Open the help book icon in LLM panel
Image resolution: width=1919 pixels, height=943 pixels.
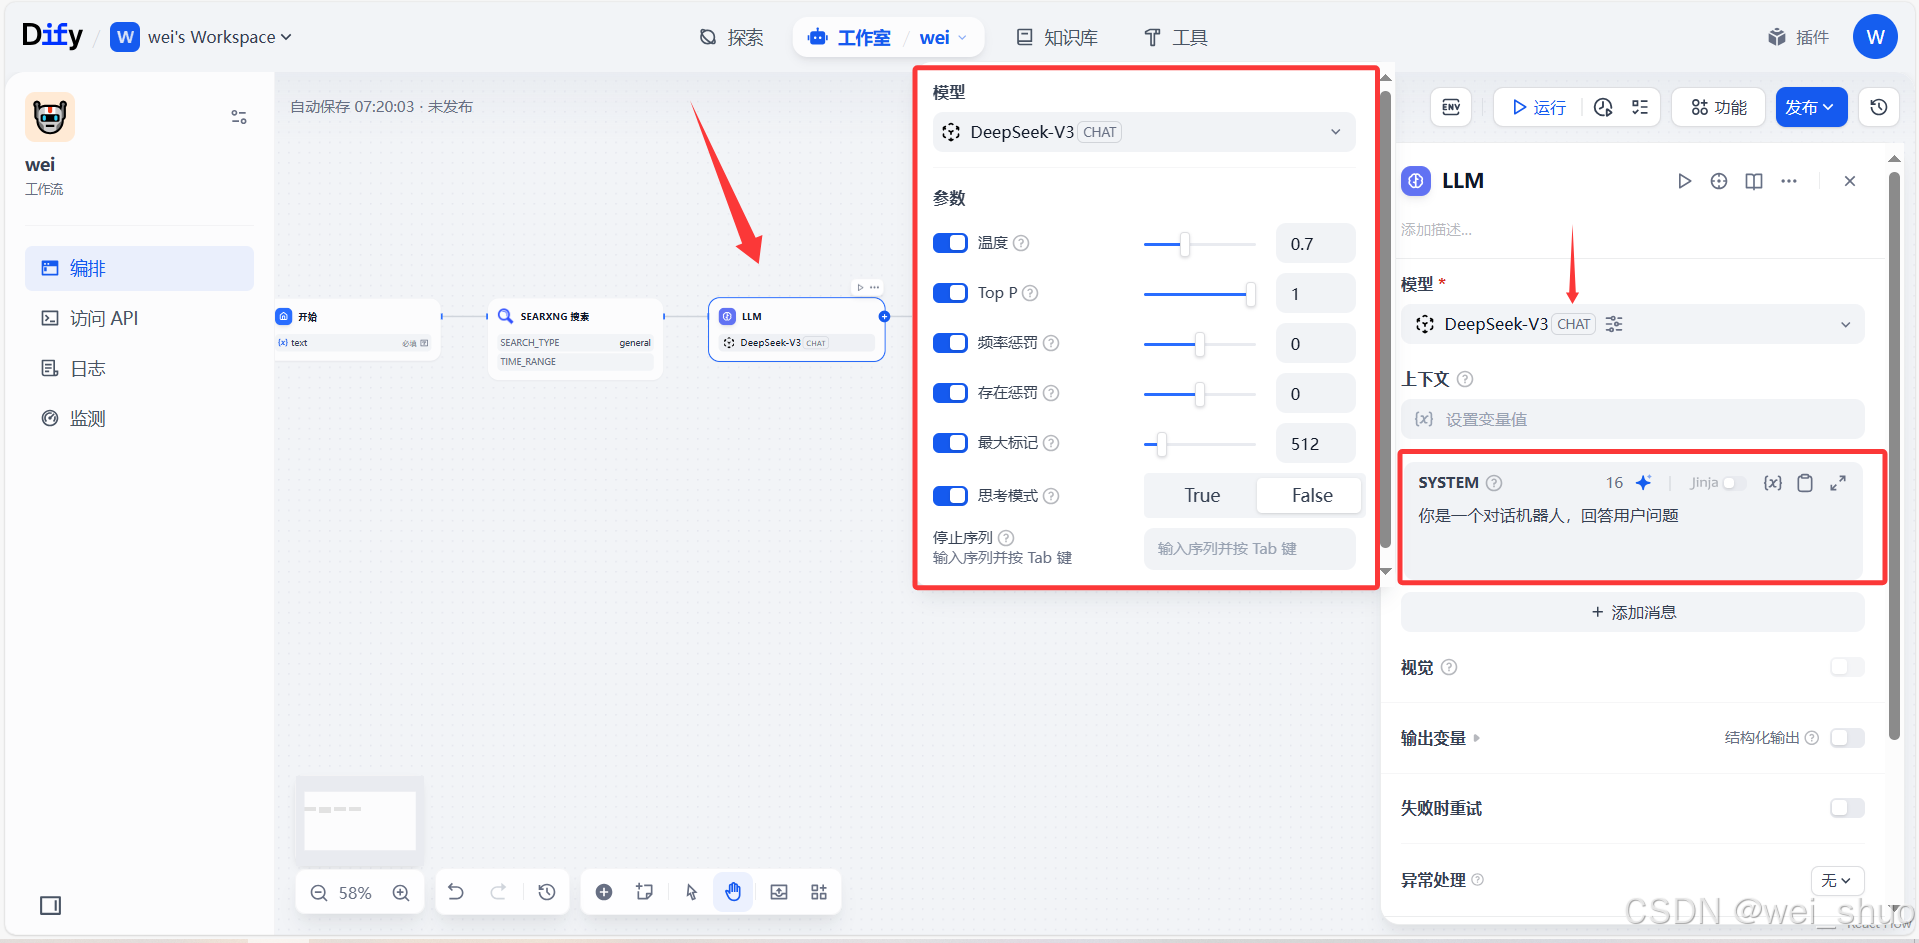[x=1754, y=181]
